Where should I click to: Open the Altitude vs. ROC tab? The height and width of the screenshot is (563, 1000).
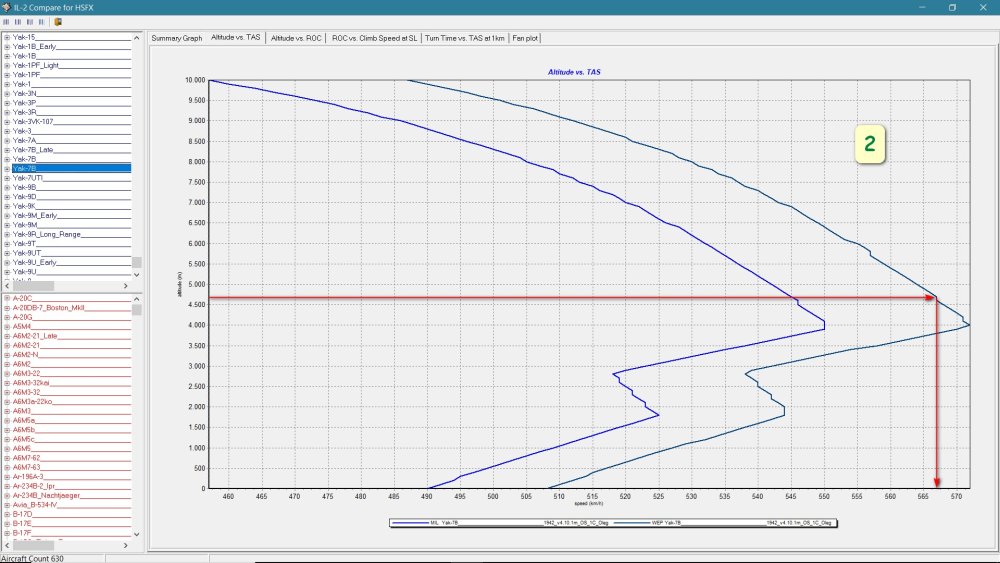click(296, 38)
